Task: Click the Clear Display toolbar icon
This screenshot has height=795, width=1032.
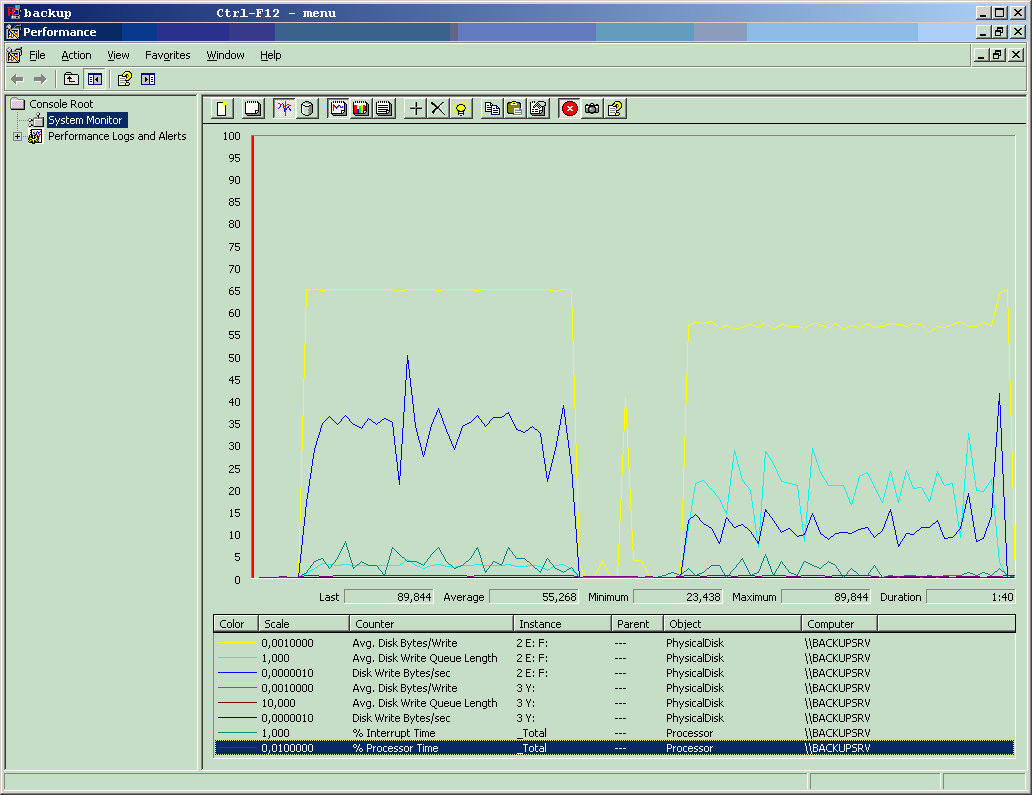Action: (253, 108)
